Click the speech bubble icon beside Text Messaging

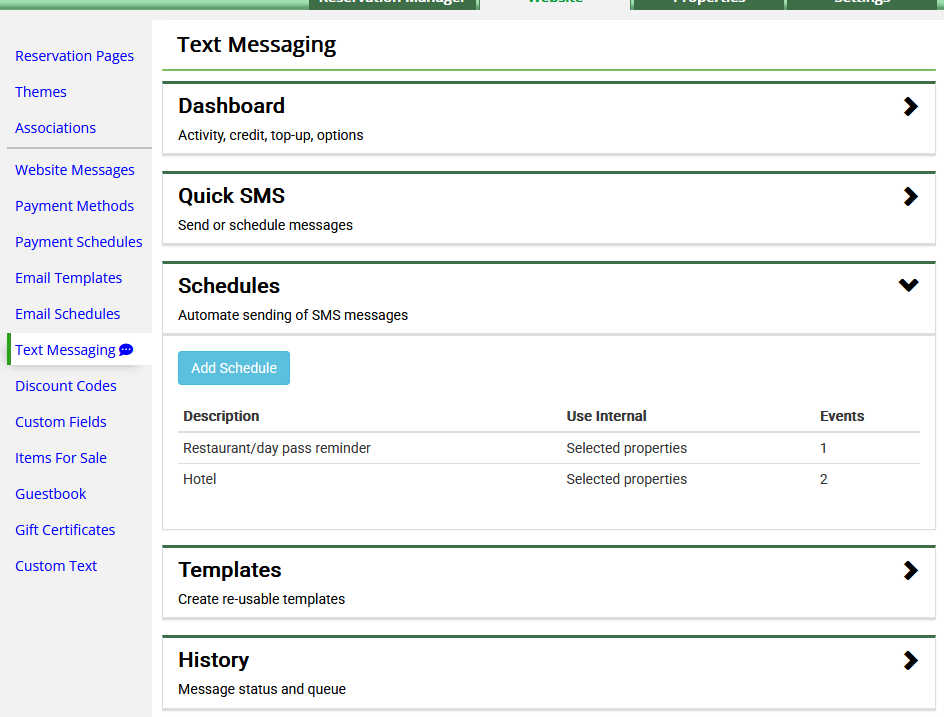pos(126,350)
